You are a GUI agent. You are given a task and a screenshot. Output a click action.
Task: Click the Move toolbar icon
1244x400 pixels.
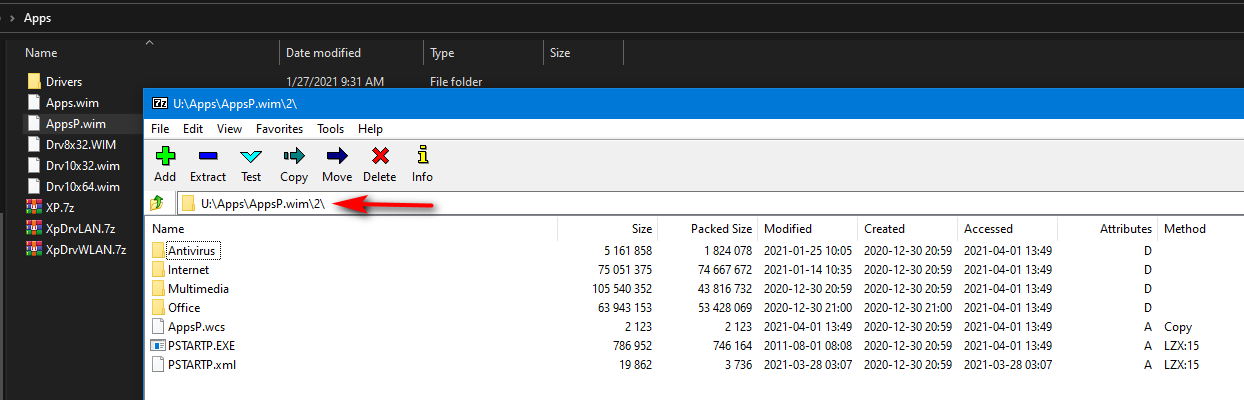(x=337, y=155)
